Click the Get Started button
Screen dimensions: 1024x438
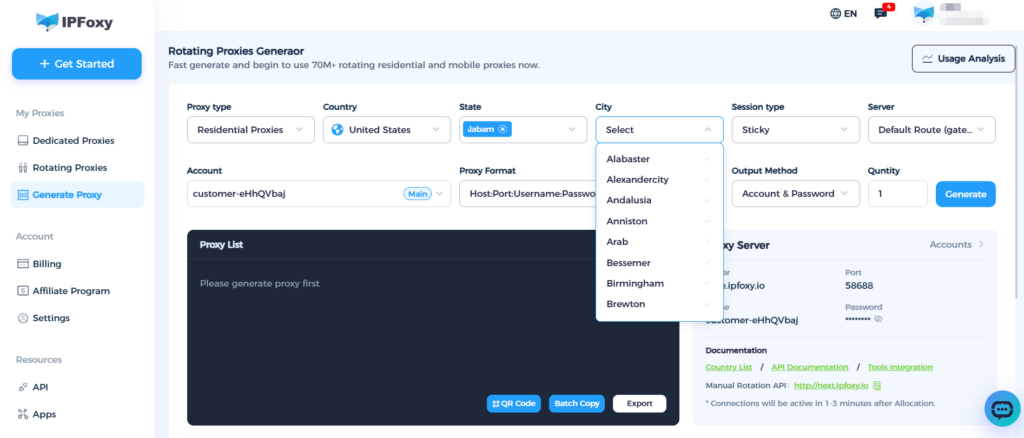click(x=76, y=64)
